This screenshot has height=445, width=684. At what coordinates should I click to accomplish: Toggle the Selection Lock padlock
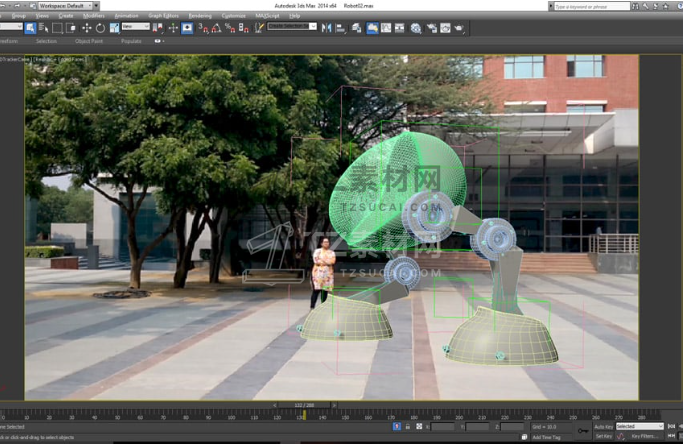pos(407,426)
